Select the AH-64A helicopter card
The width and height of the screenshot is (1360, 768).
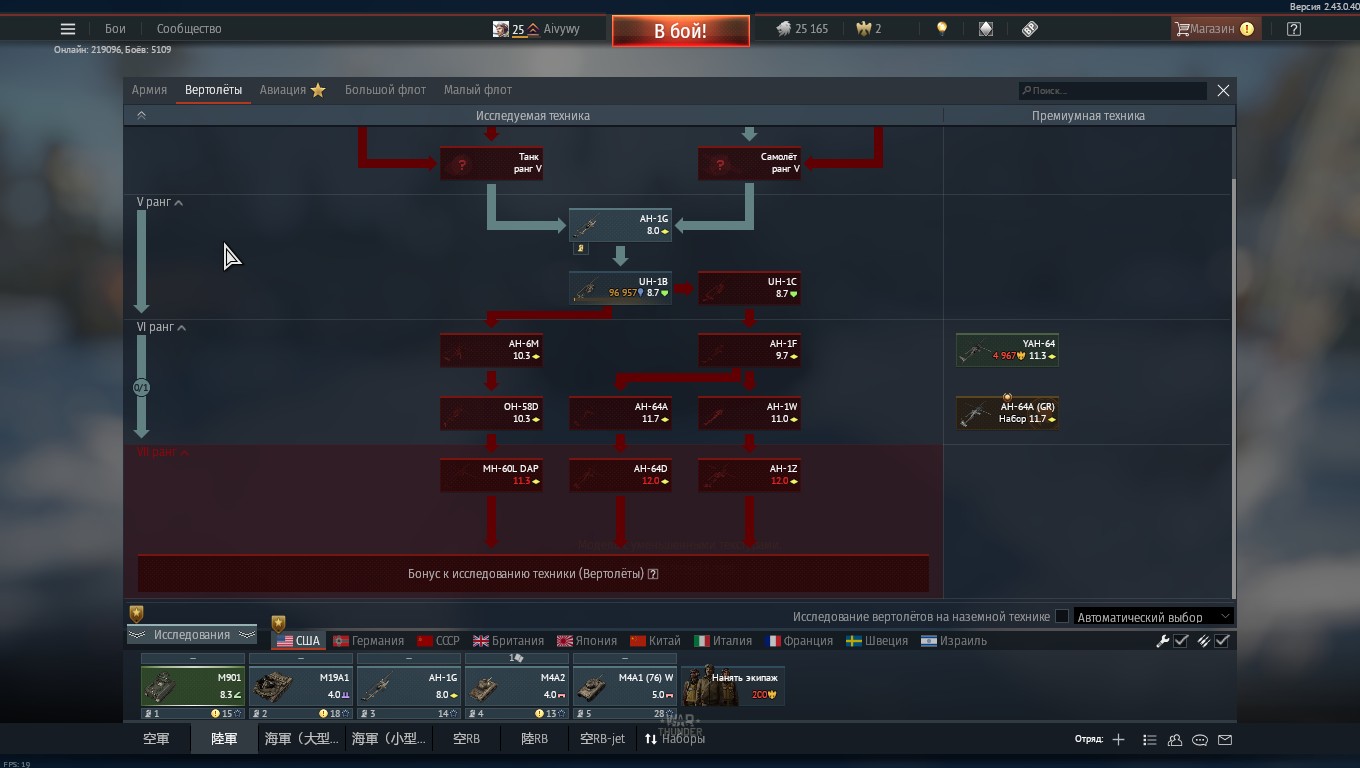(620, 413)
